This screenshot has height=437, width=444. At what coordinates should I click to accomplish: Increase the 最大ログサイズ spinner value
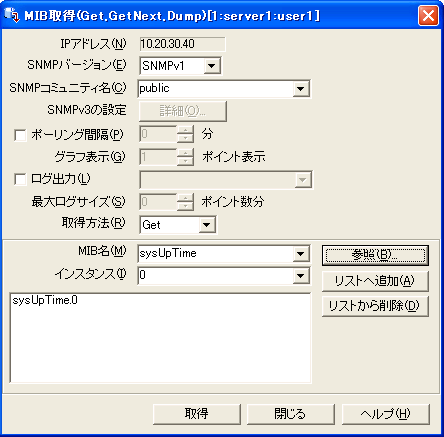pyautogui.click(x=185, y=198)
